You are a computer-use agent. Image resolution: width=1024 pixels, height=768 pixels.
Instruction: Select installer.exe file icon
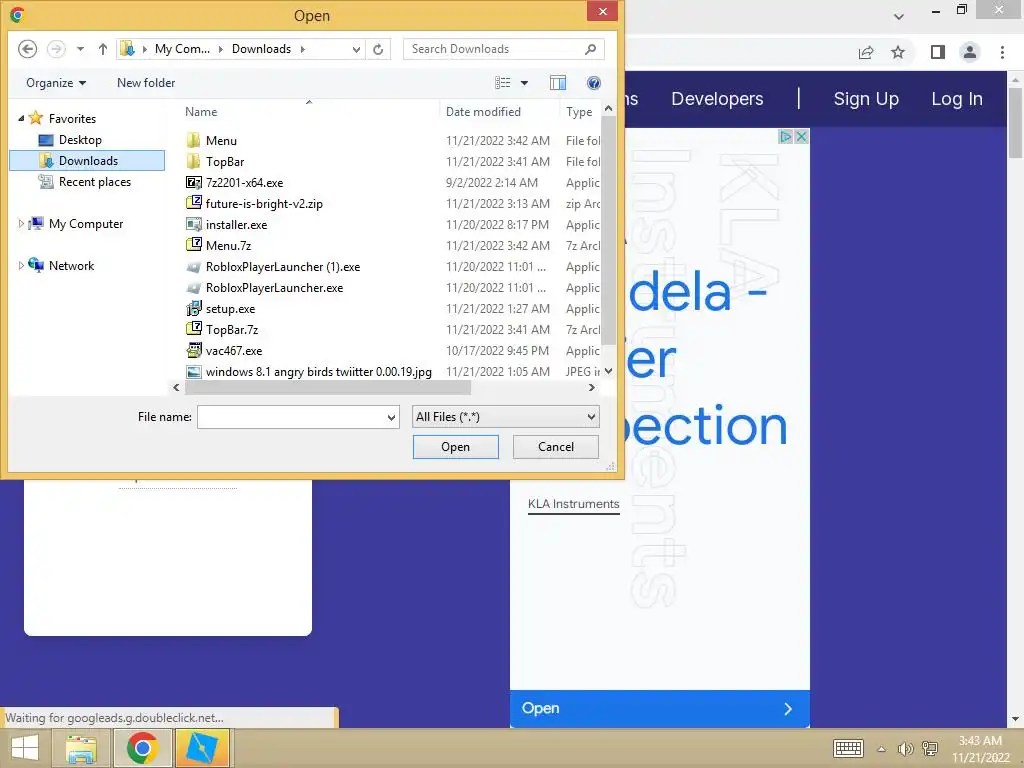pyautogui.click(x=193, y=224)
